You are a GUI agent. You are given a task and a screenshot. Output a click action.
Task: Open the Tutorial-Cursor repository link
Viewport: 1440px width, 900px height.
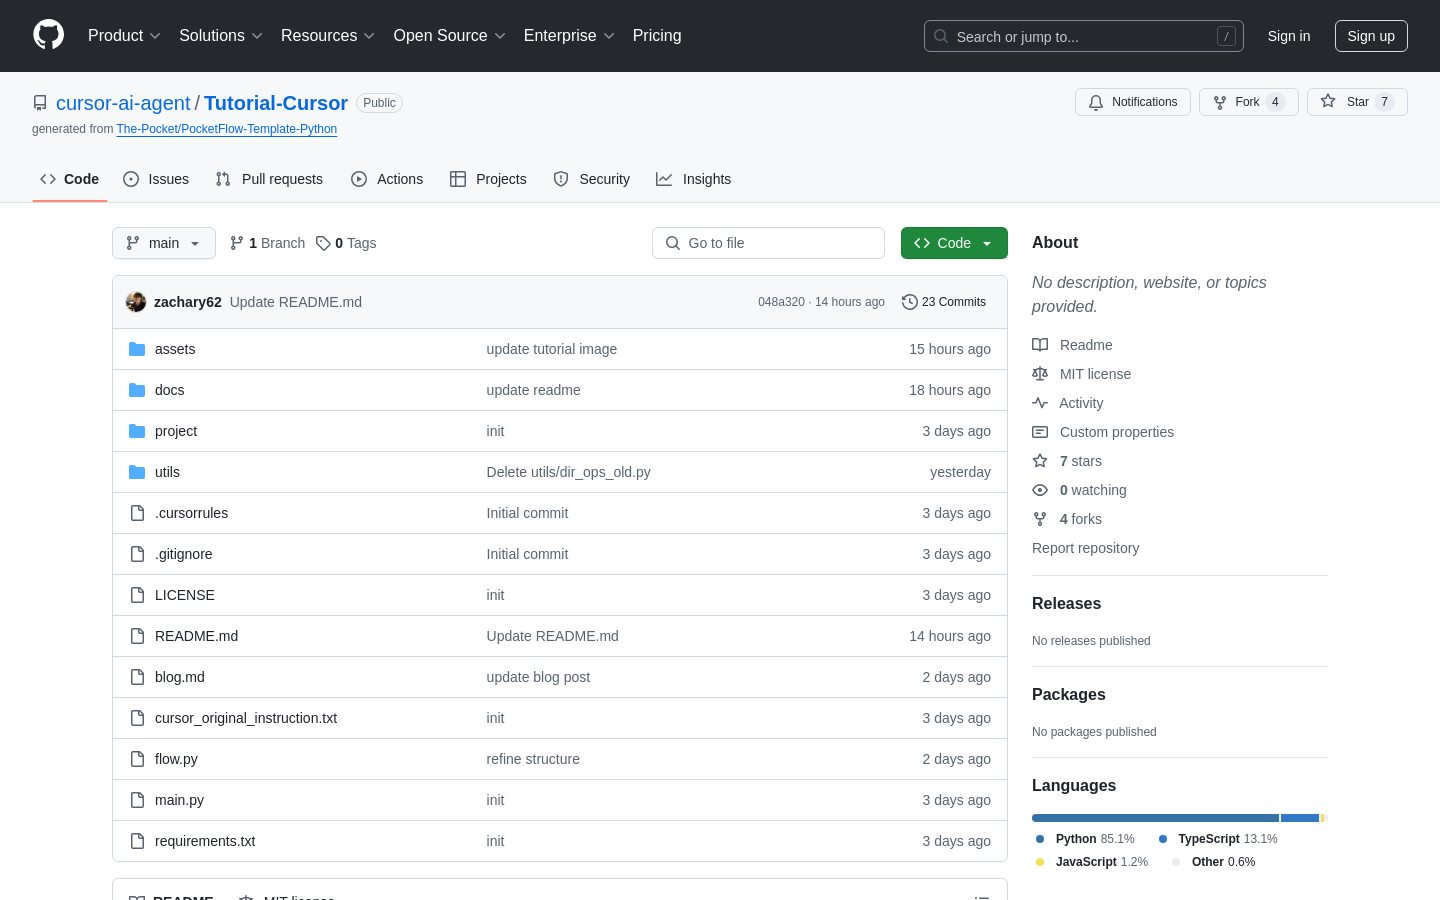click(x=276, y=103)
